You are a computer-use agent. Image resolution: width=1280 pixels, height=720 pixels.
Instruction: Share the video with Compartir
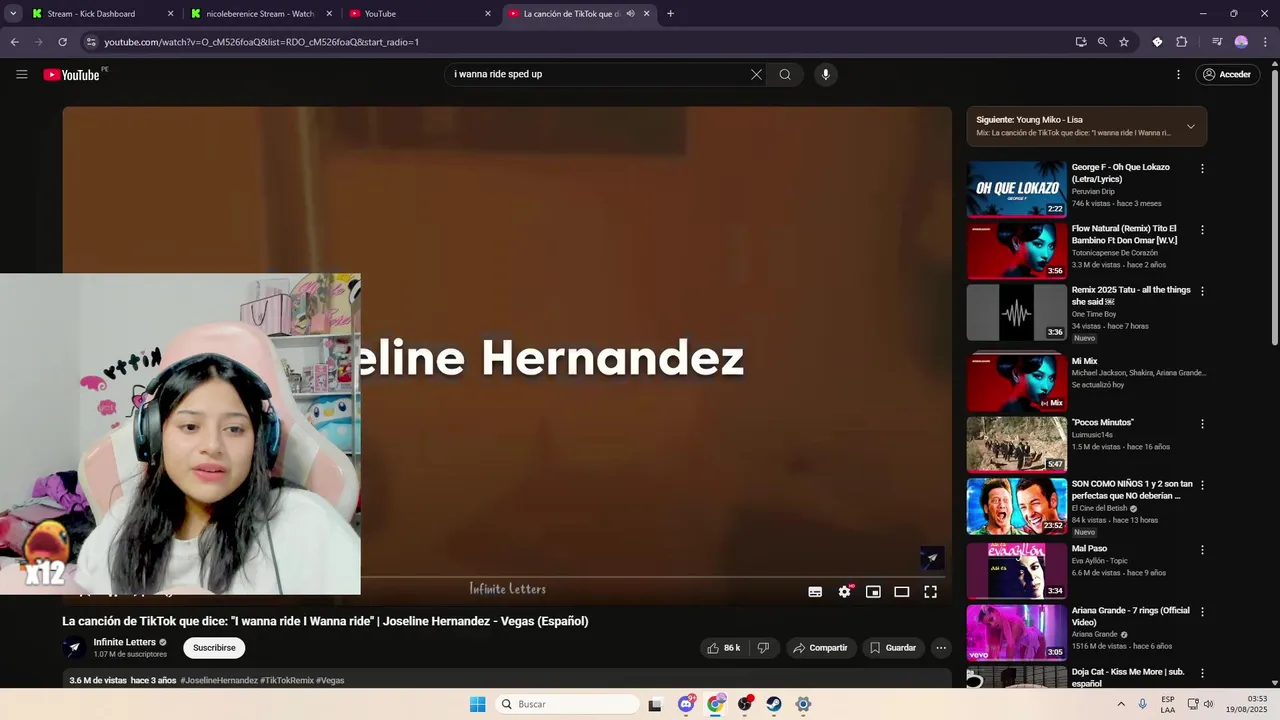pyautogui.click(x=820, y=648)
